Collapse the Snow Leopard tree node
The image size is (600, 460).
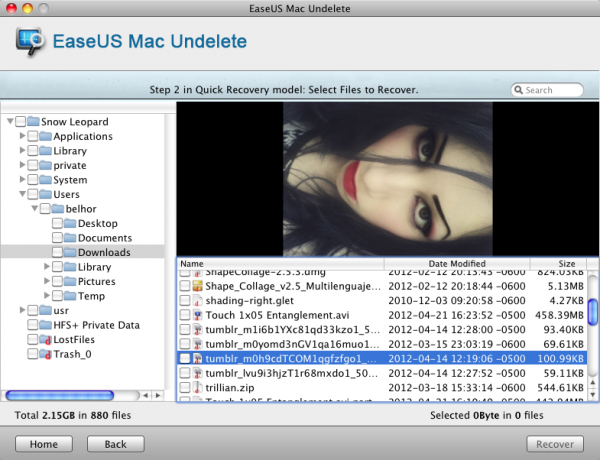10,121
